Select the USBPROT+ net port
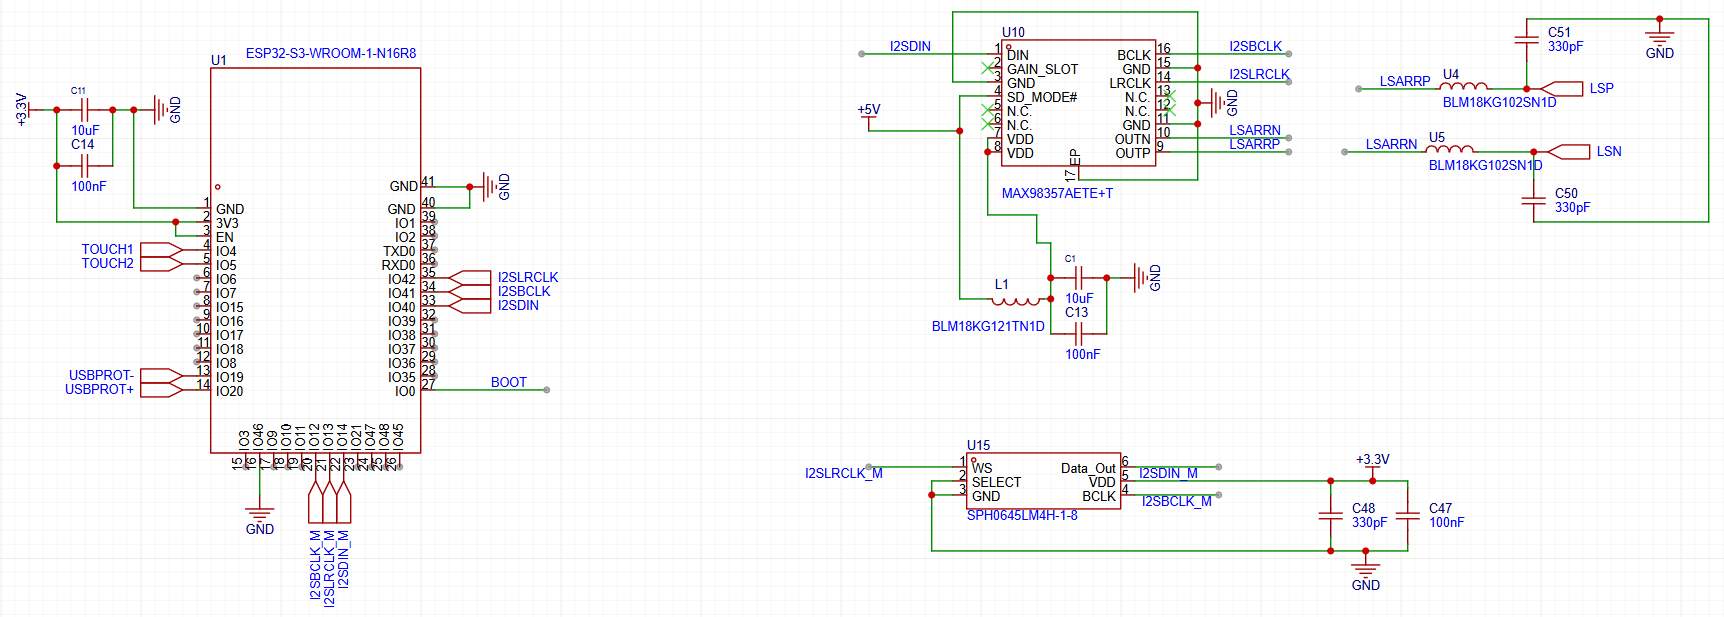This screenshot has height=617, width=1724. (x=162, y=390)
